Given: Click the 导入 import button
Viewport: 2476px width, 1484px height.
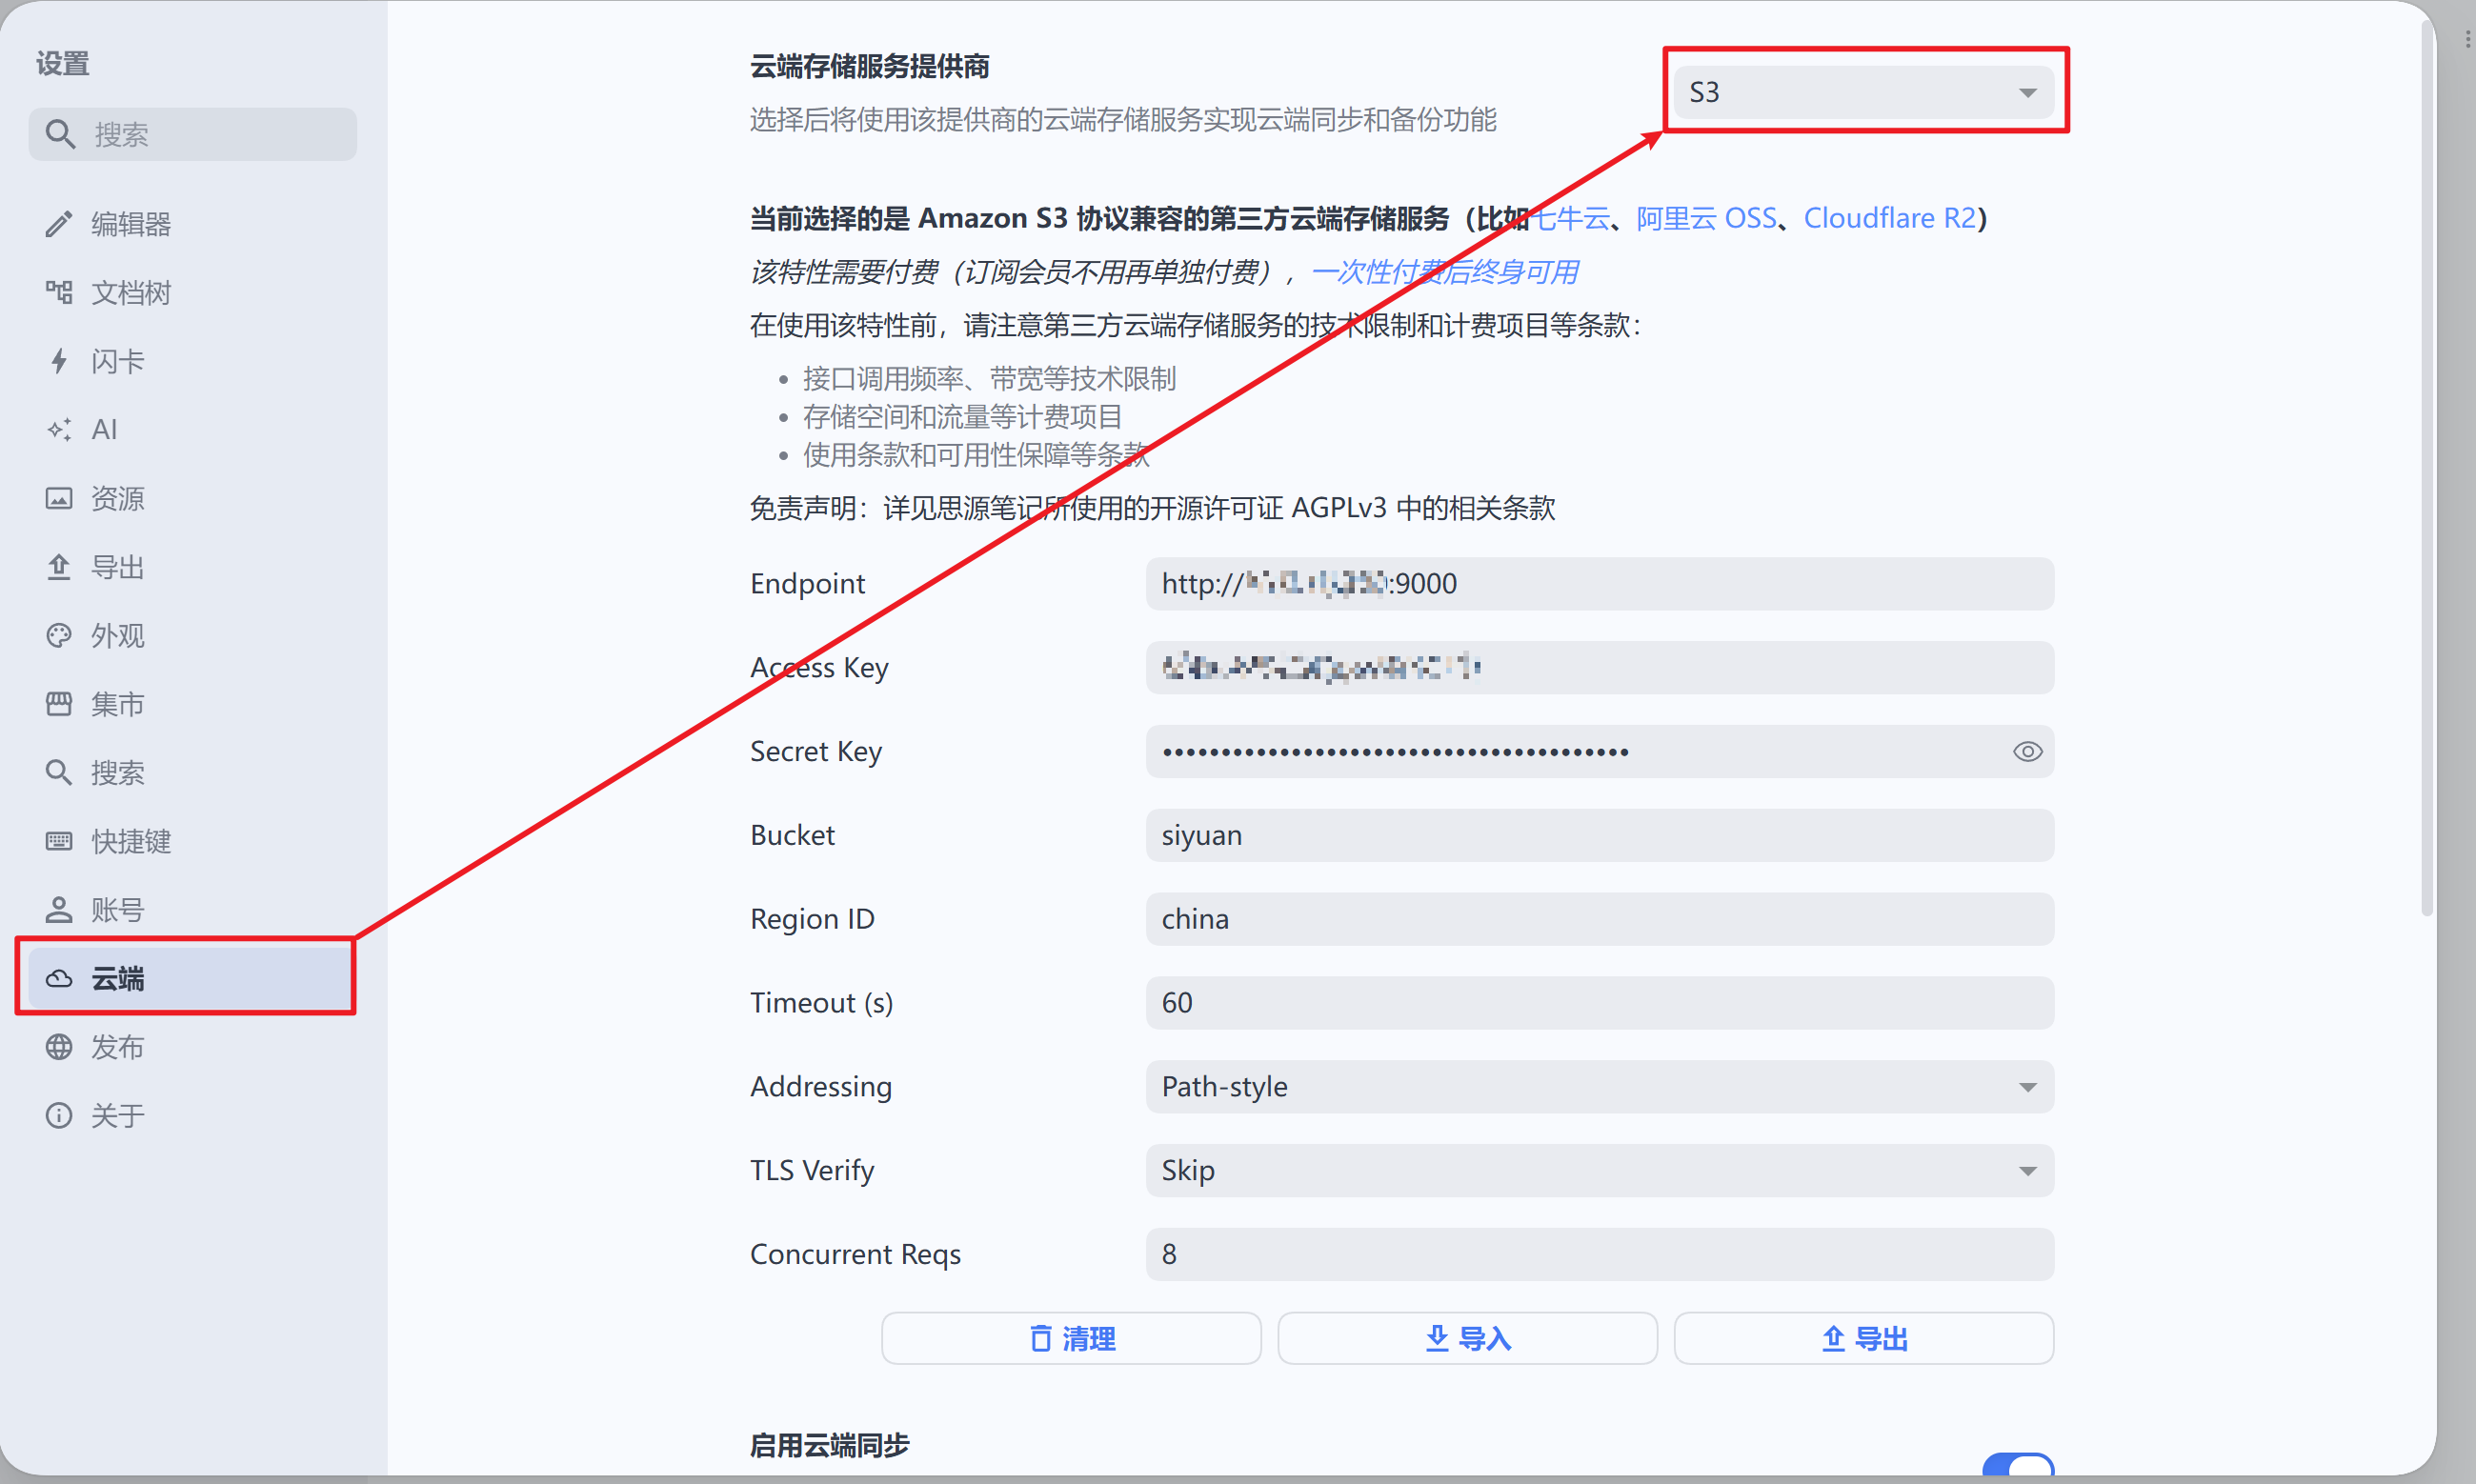Looking at the screenshot, I should coord(1467,1338).
